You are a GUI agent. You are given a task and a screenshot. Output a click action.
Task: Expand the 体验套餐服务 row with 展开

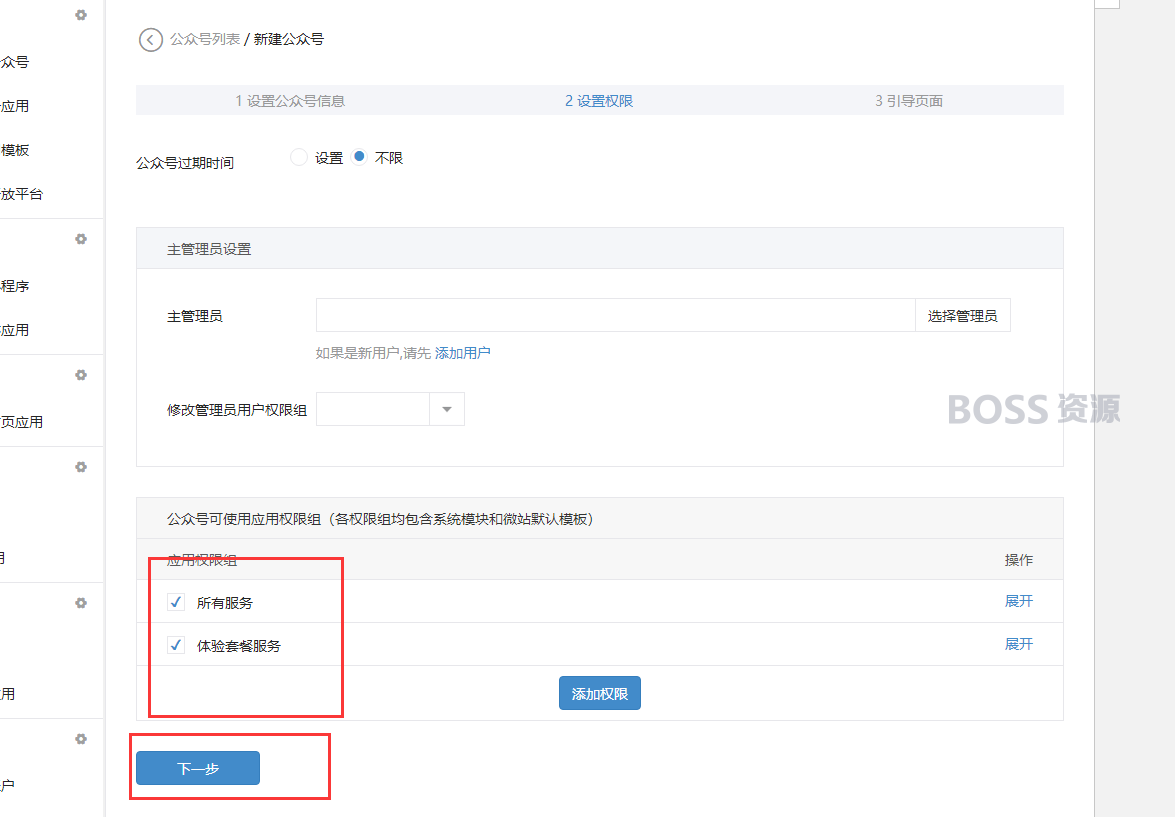(x=1018, y=644)
